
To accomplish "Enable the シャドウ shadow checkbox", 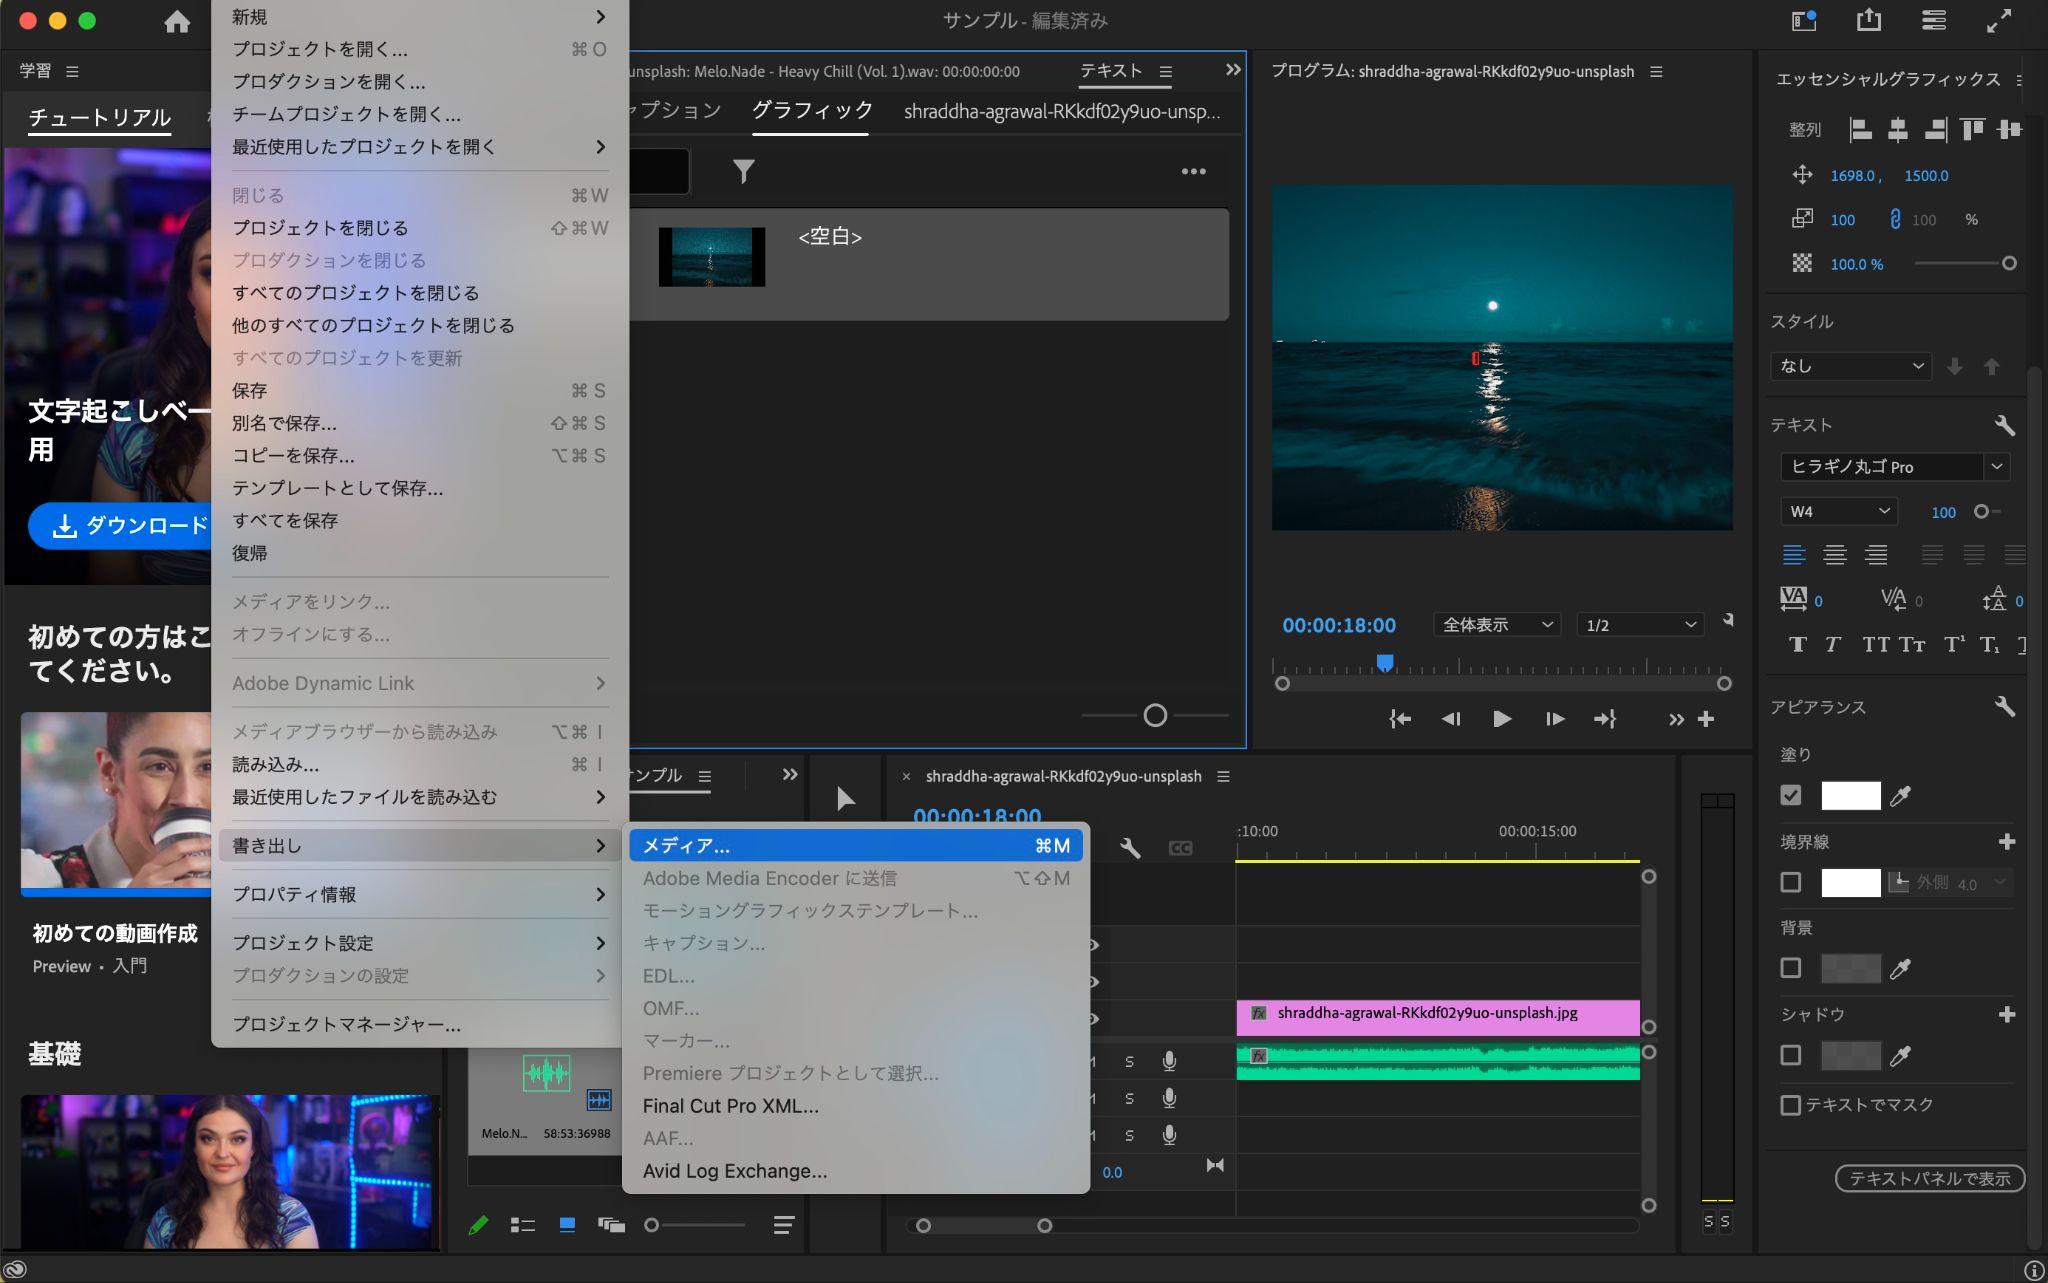I will point(1791,1055).
